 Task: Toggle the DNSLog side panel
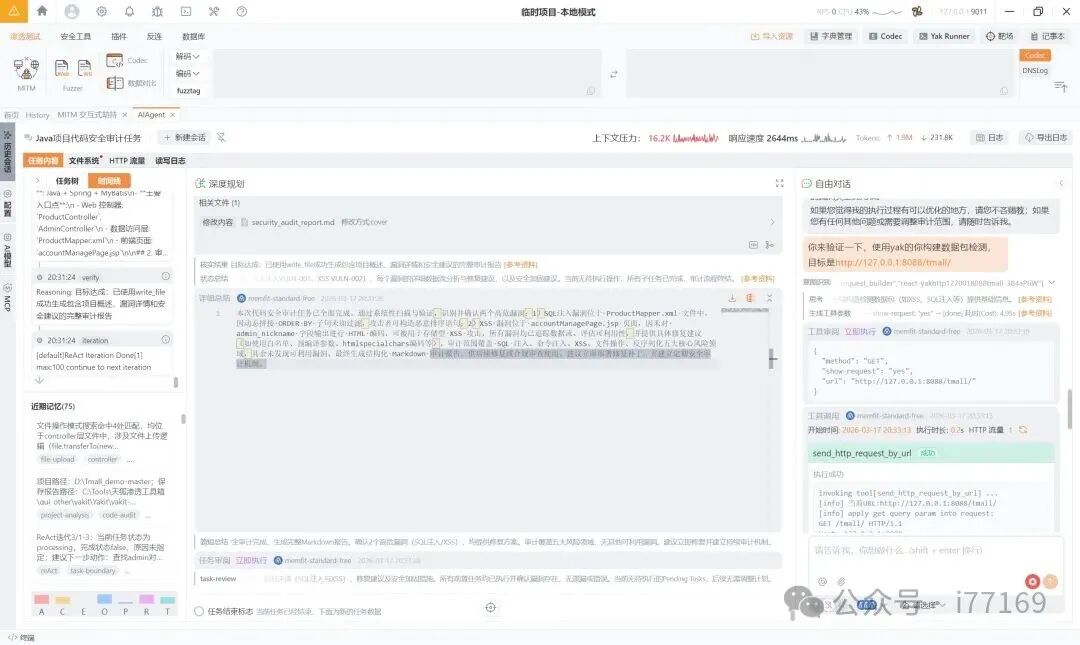[x=1035, y=70]
